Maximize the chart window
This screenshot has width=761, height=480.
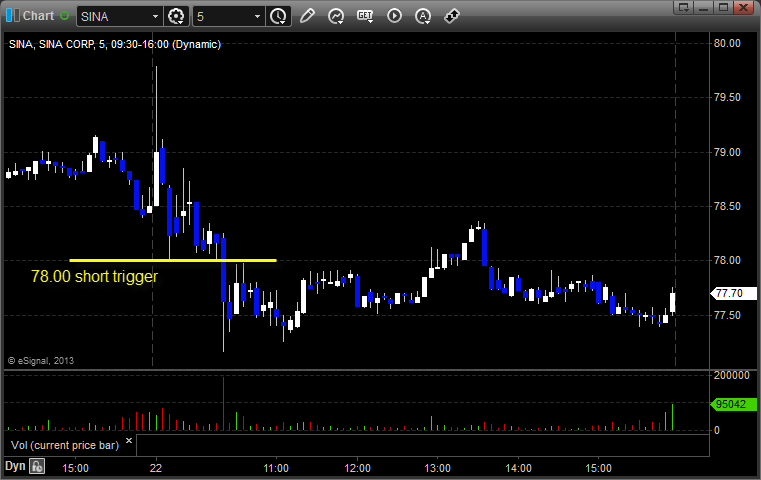pyautogui.click(x=723, y=7)
